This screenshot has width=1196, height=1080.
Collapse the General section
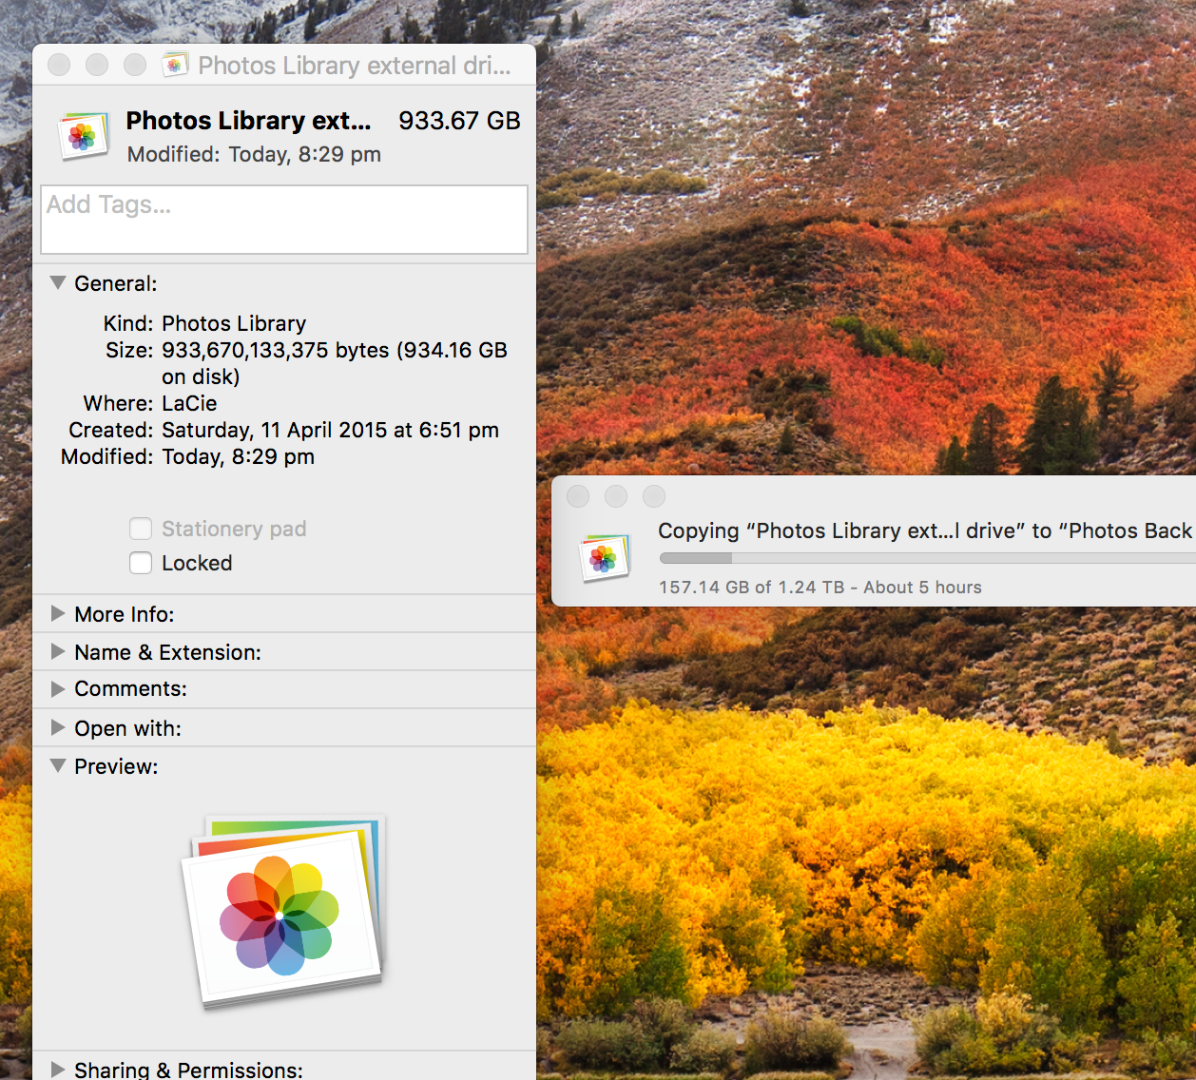[58, 283]
